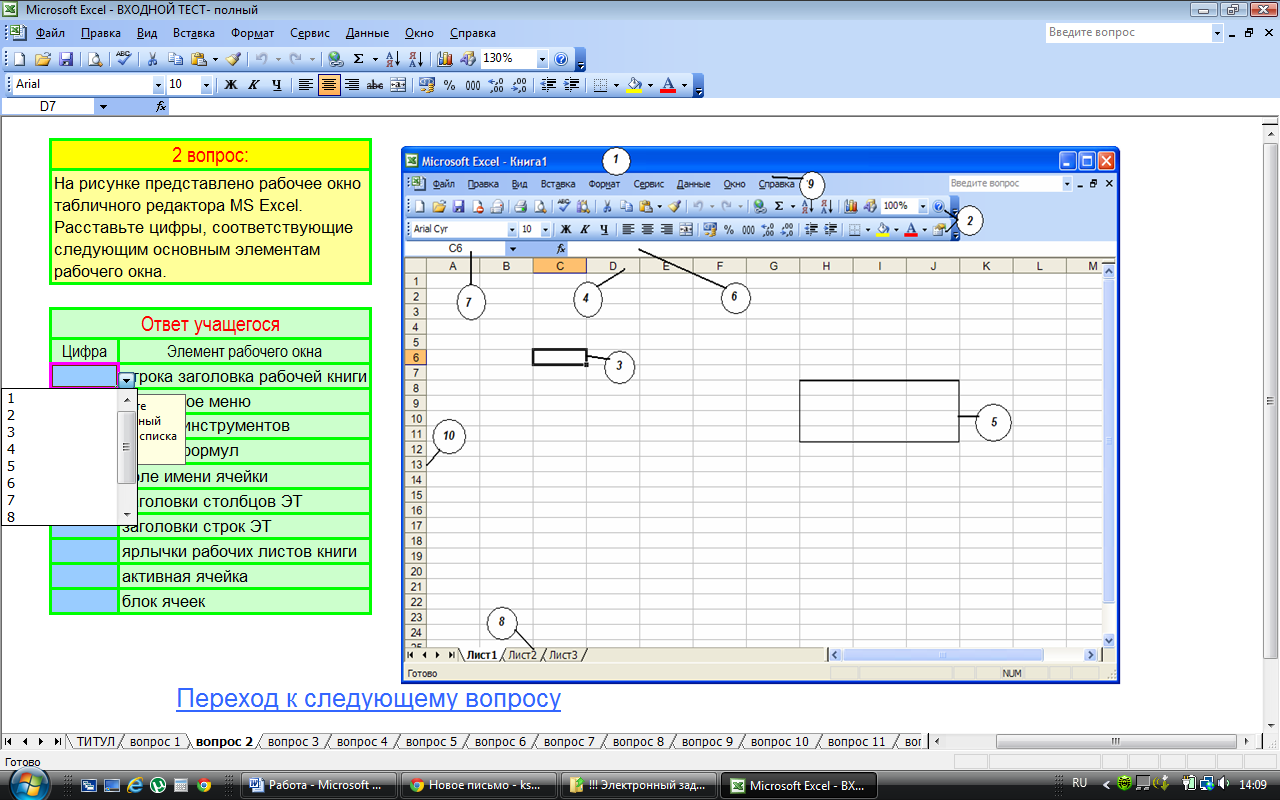Apply the yellow fill color
Image resolution: width=1280 pixels, height=800 pixels.
pos(634,85)
